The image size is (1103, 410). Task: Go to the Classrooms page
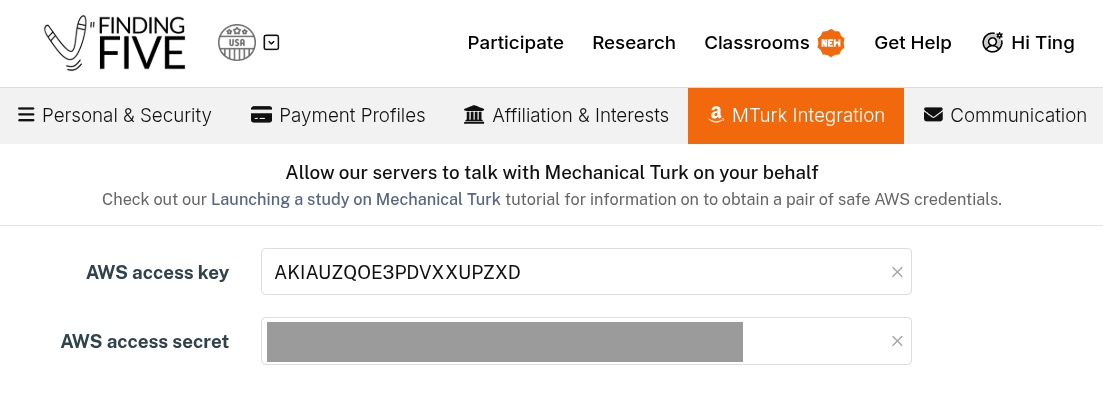pyautogui.click(x=756, y=43)
